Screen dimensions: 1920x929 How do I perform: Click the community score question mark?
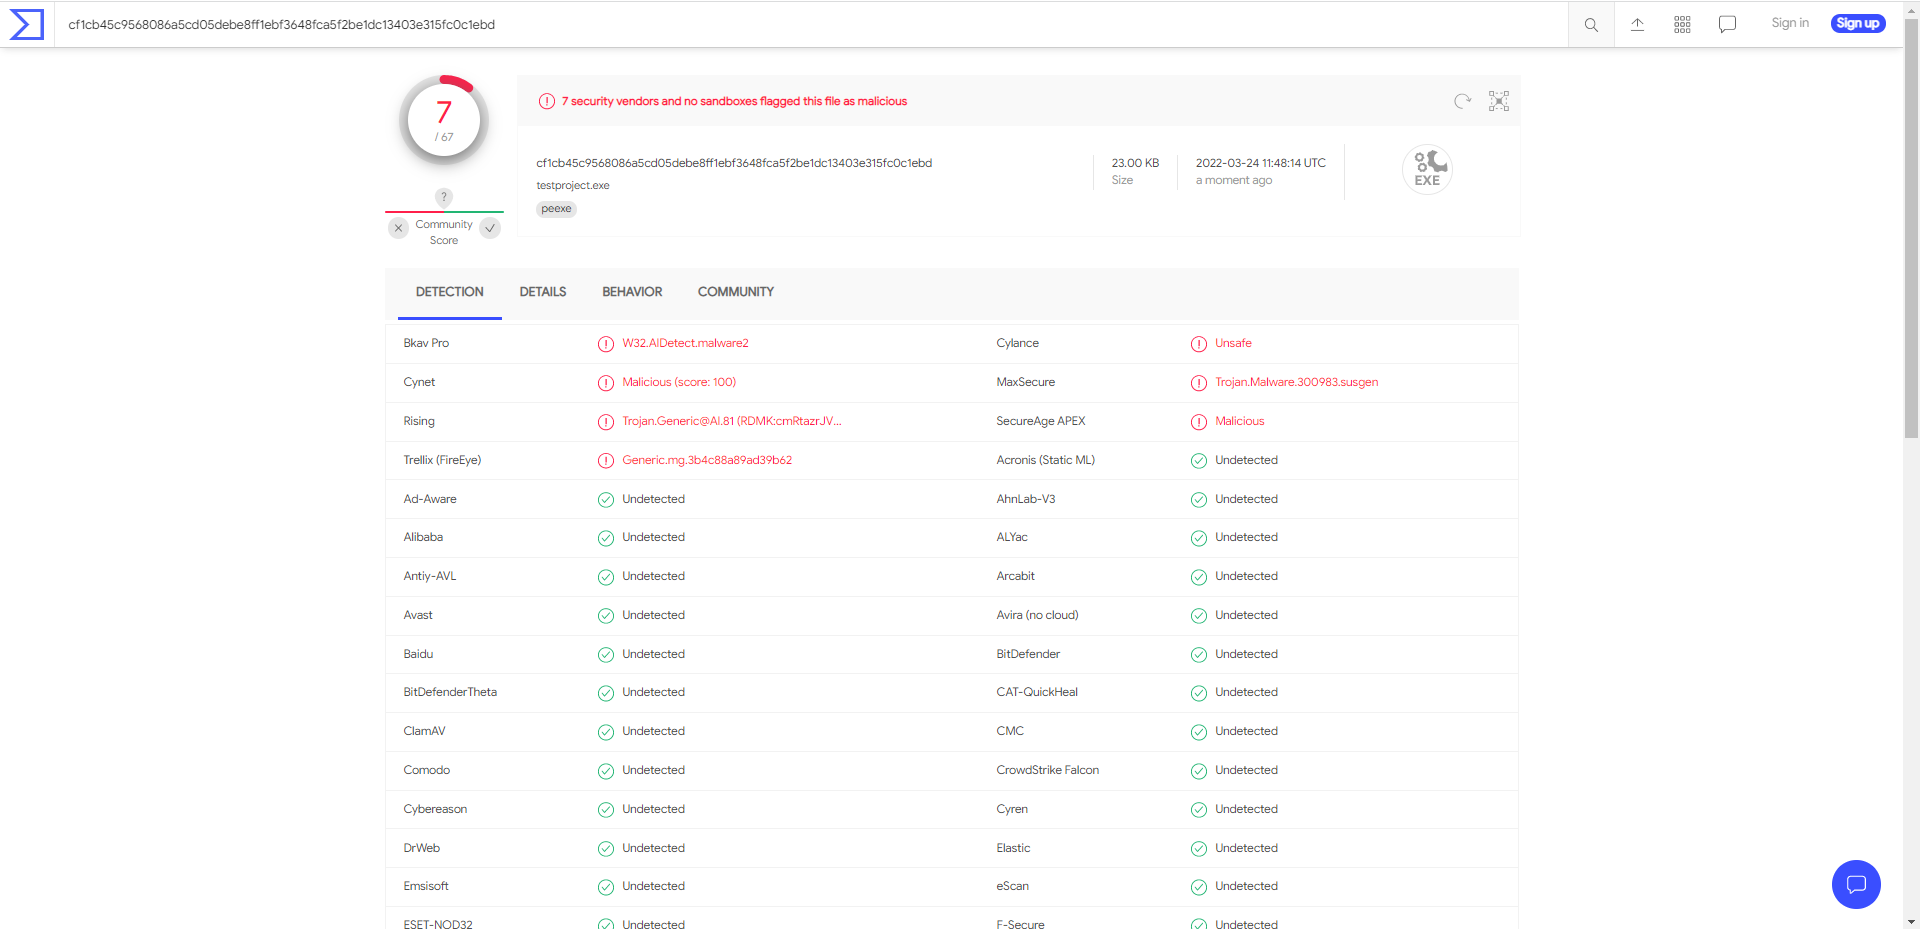tap(444, 197)
